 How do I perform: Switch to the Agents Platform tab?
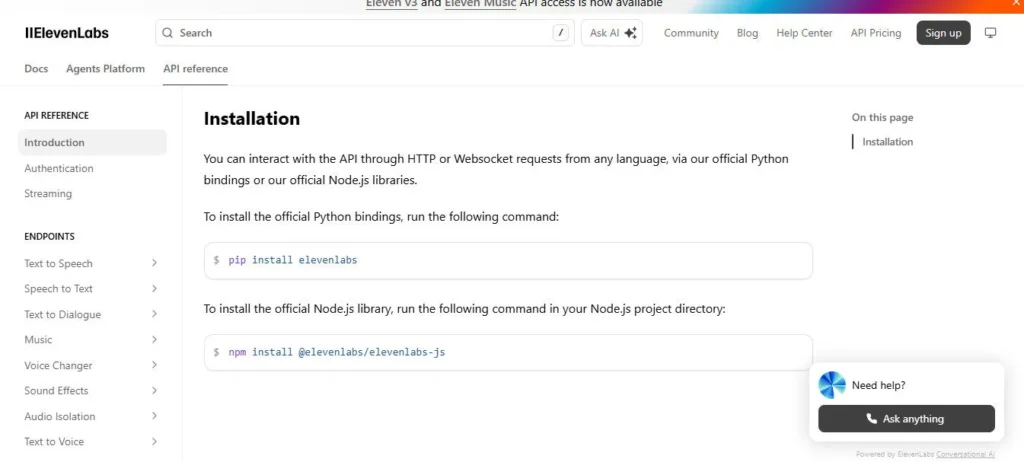tap(105, 69)
